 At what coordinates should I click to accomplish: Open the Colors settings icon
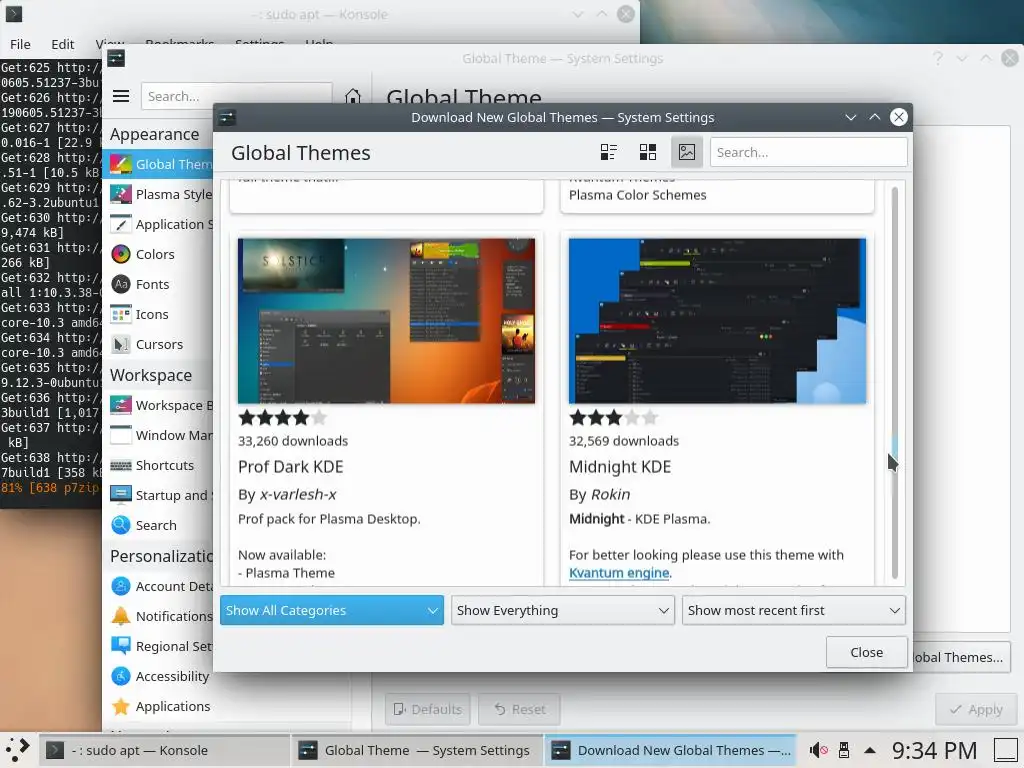point(121,254)
